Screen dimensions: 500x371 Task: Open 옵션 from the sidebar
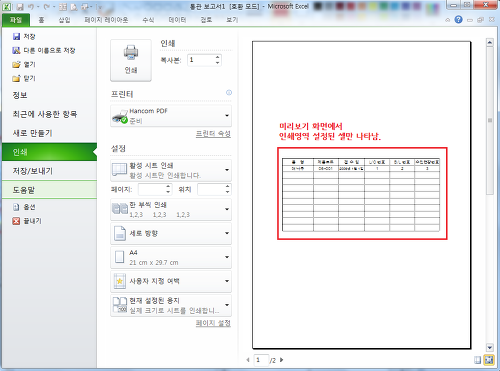[x=24, y=207]
